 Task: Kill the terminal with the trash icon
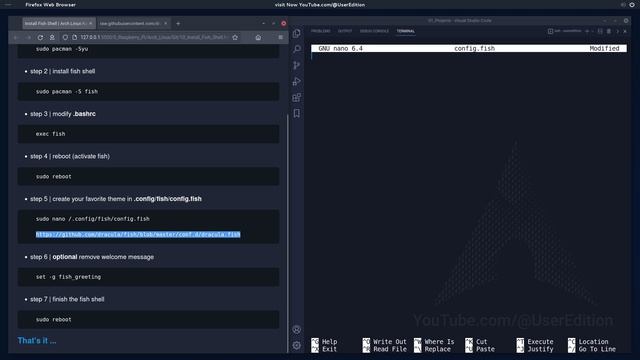[x=609, y=31]
